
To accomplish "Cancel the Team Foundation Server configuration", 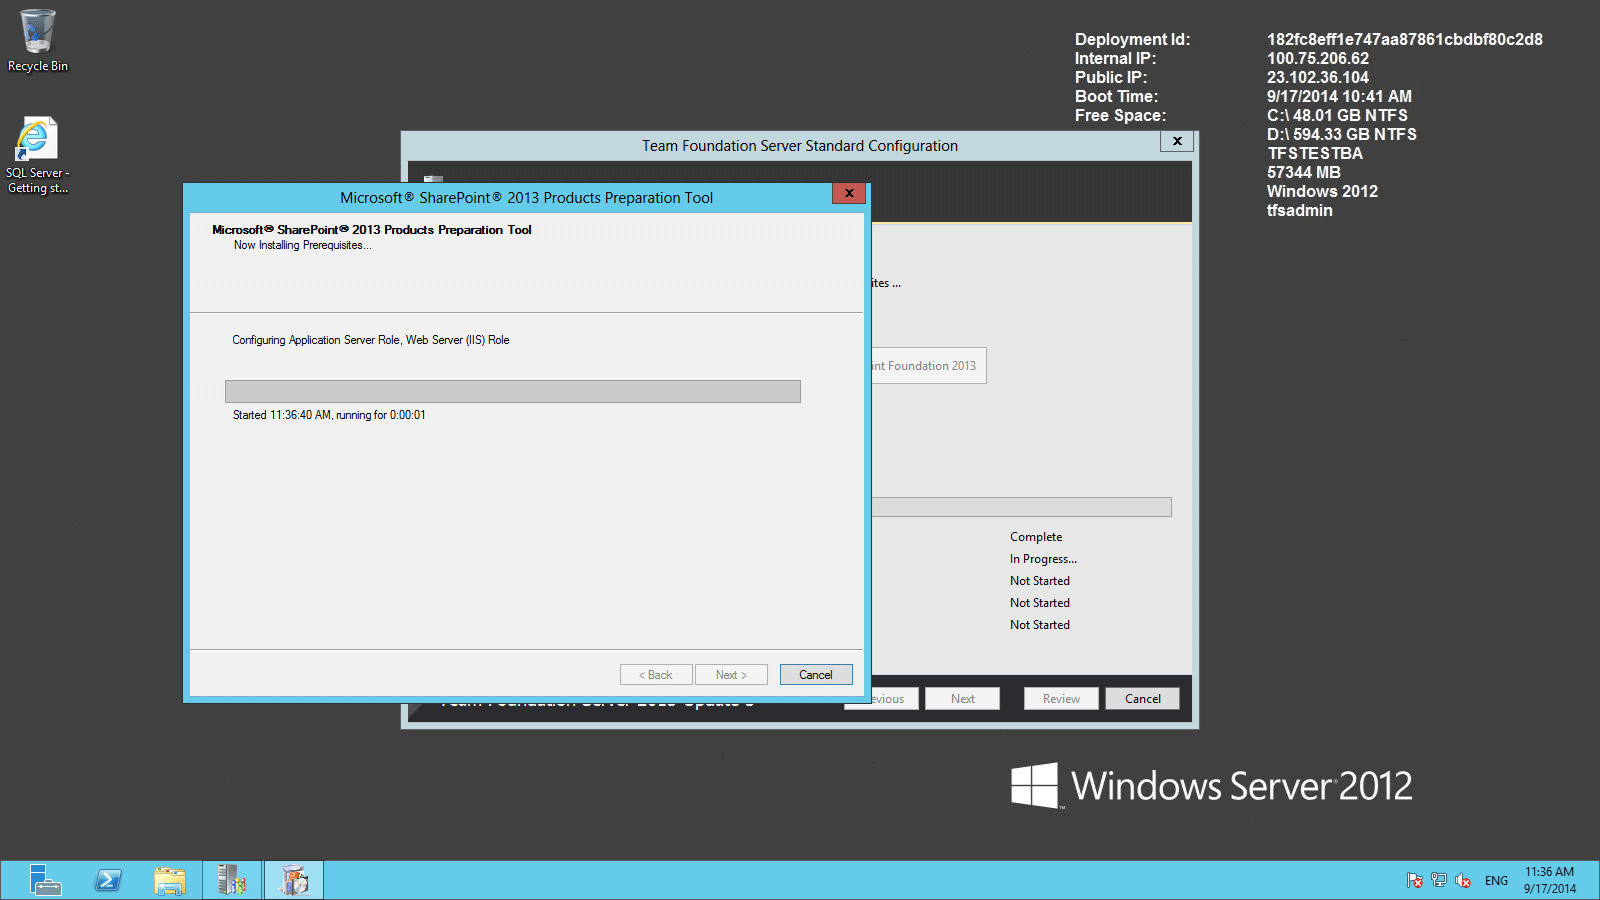I will (1142, 698).
